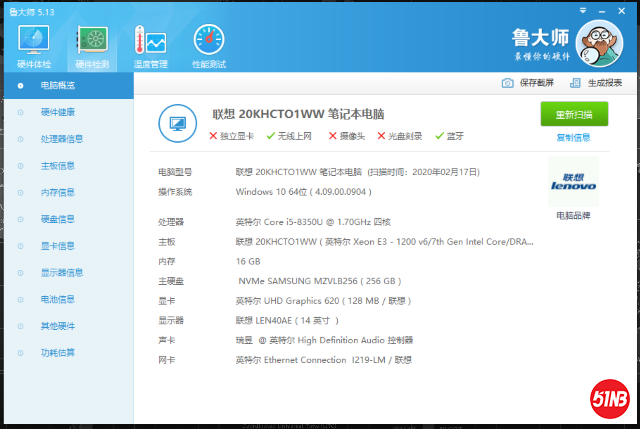640x429 pixels.
Task: Show 功耗估算 in the sidebar
Action: pos(57,352)
